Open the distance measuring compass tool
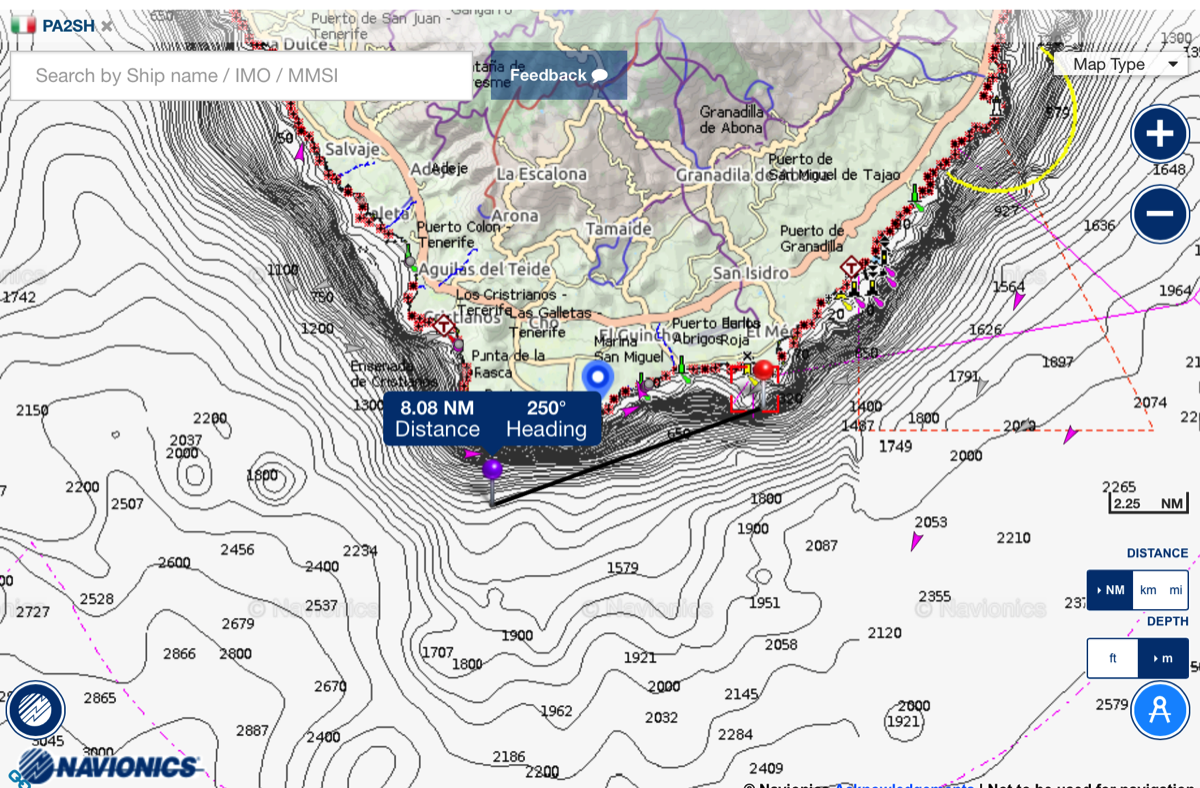This screenshot has width=1200, height=788. point(1160,709)
